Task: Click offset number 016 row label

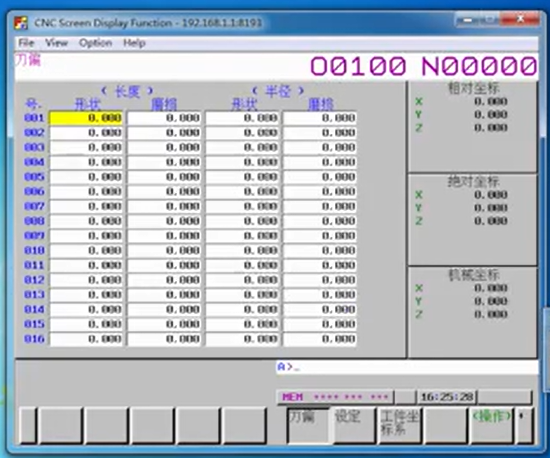Action: (34, 339)
